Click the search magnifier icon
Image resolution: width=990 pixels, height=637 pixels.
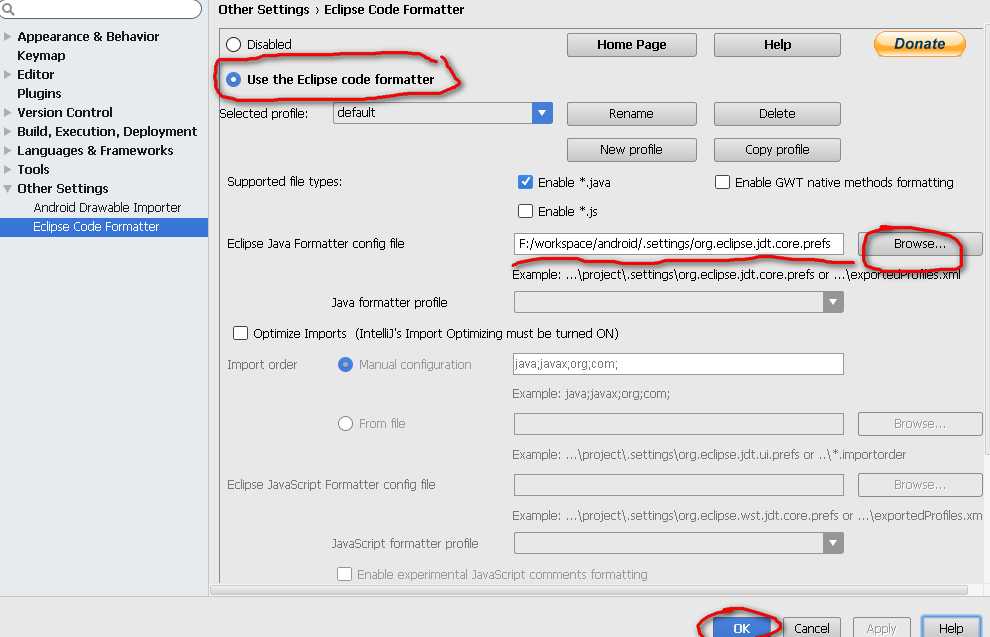click(8, 9)
